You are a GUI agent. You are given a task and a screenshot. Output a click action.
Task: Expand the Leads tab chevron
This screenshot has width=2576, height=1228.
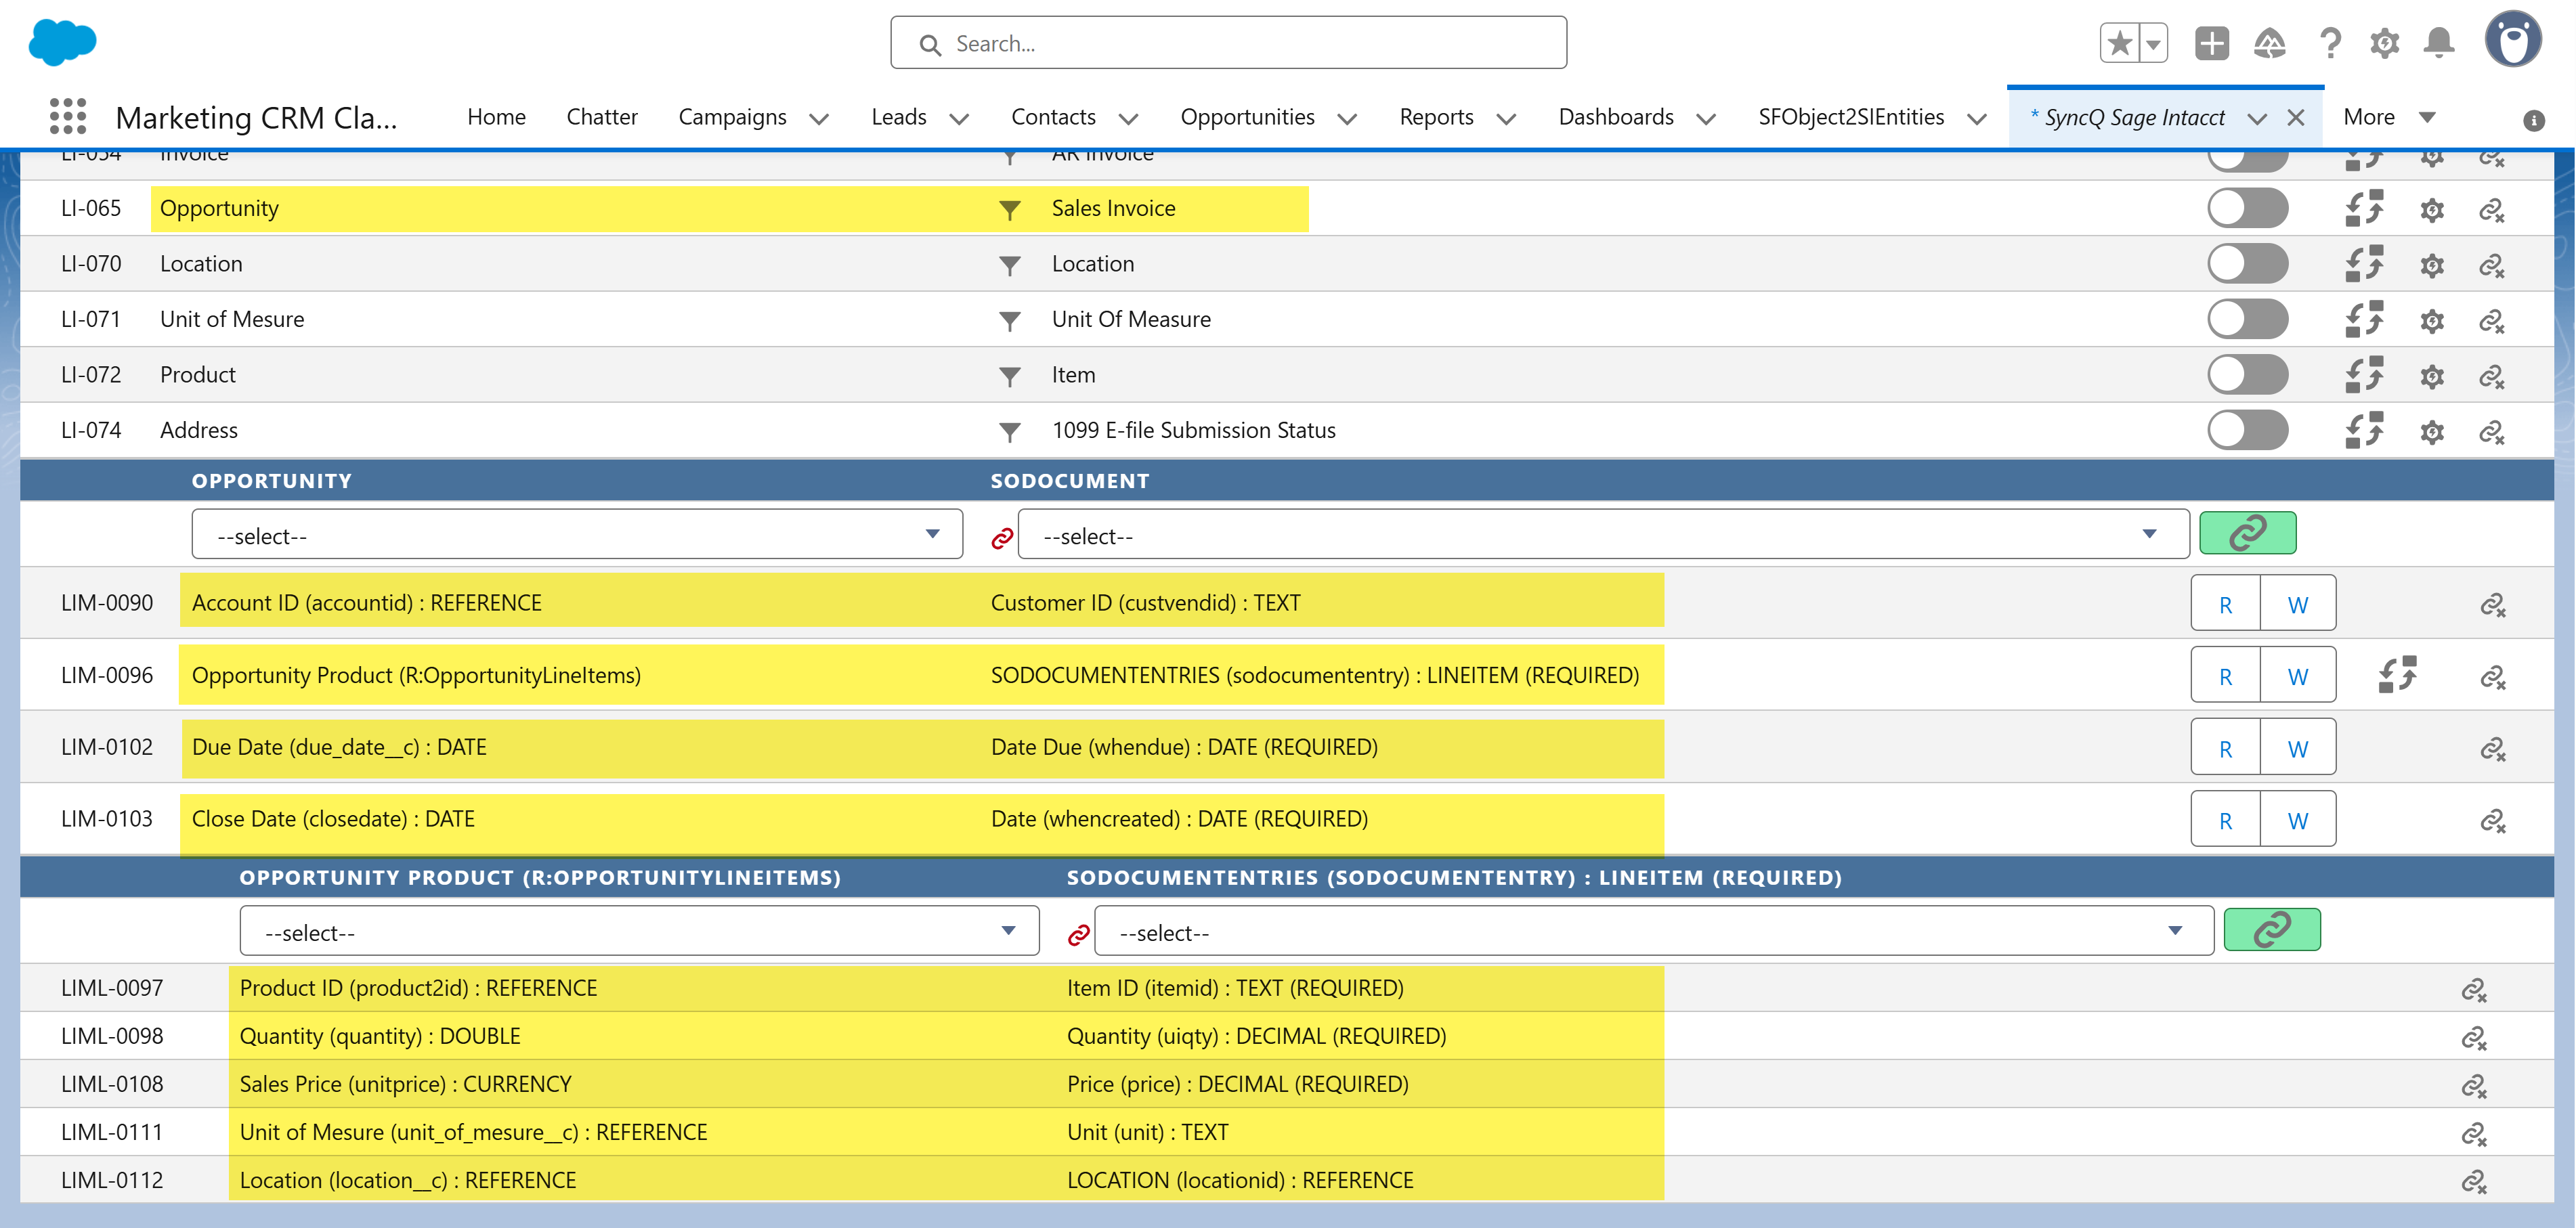958,119
